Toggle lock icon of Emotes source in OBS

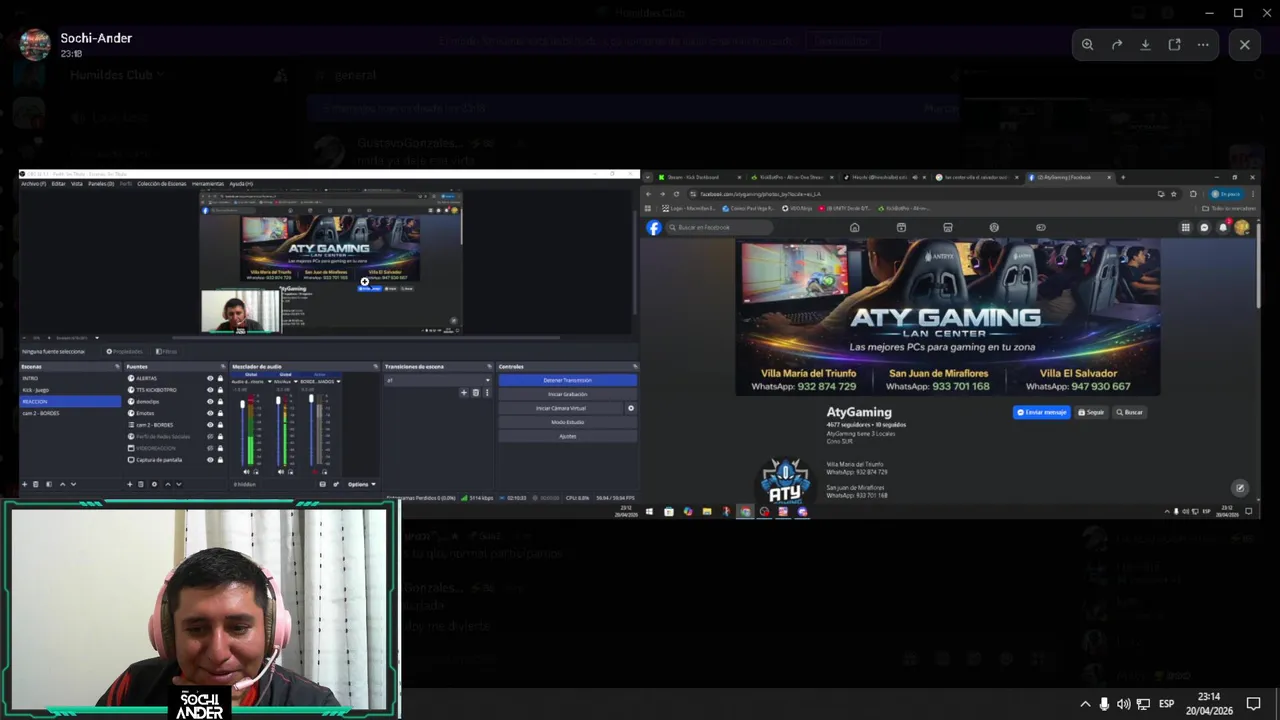click(220, 413)
